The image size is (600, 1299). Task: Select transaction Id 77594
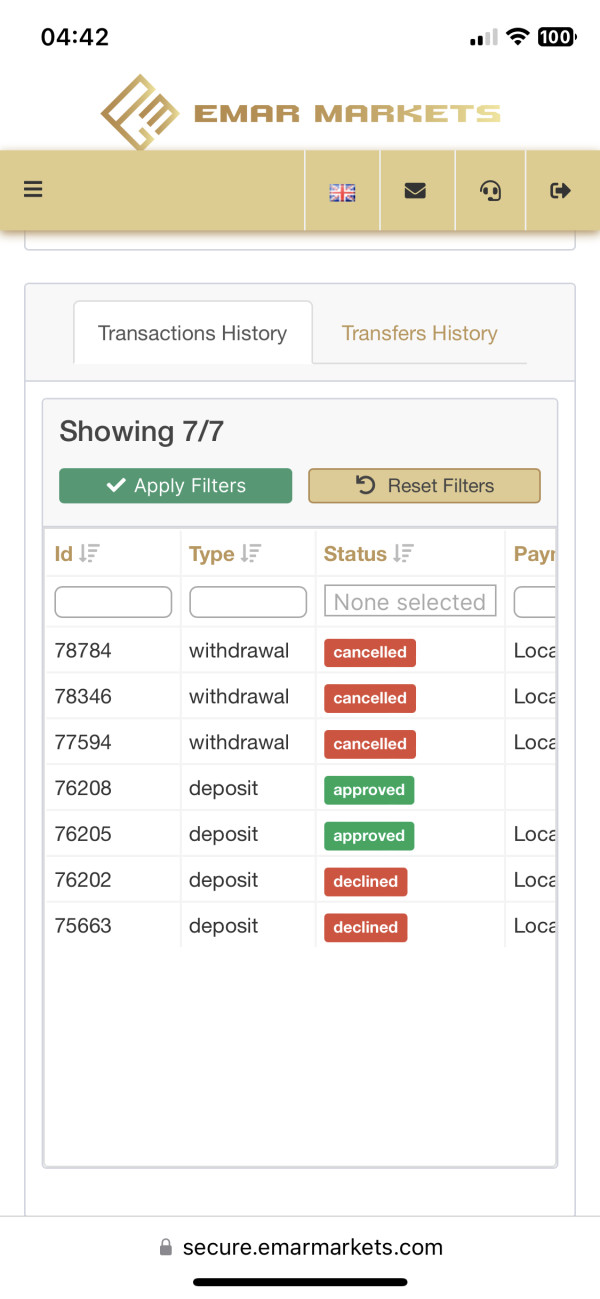(83, 743)
